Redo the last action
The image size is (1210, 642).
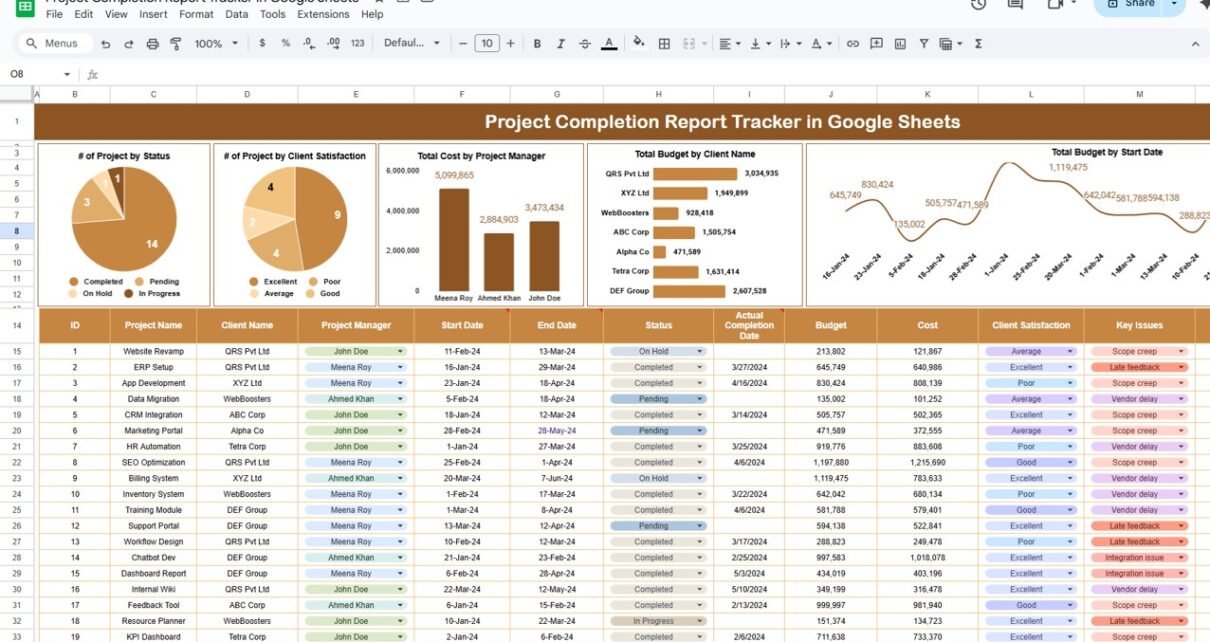point(130,44)
